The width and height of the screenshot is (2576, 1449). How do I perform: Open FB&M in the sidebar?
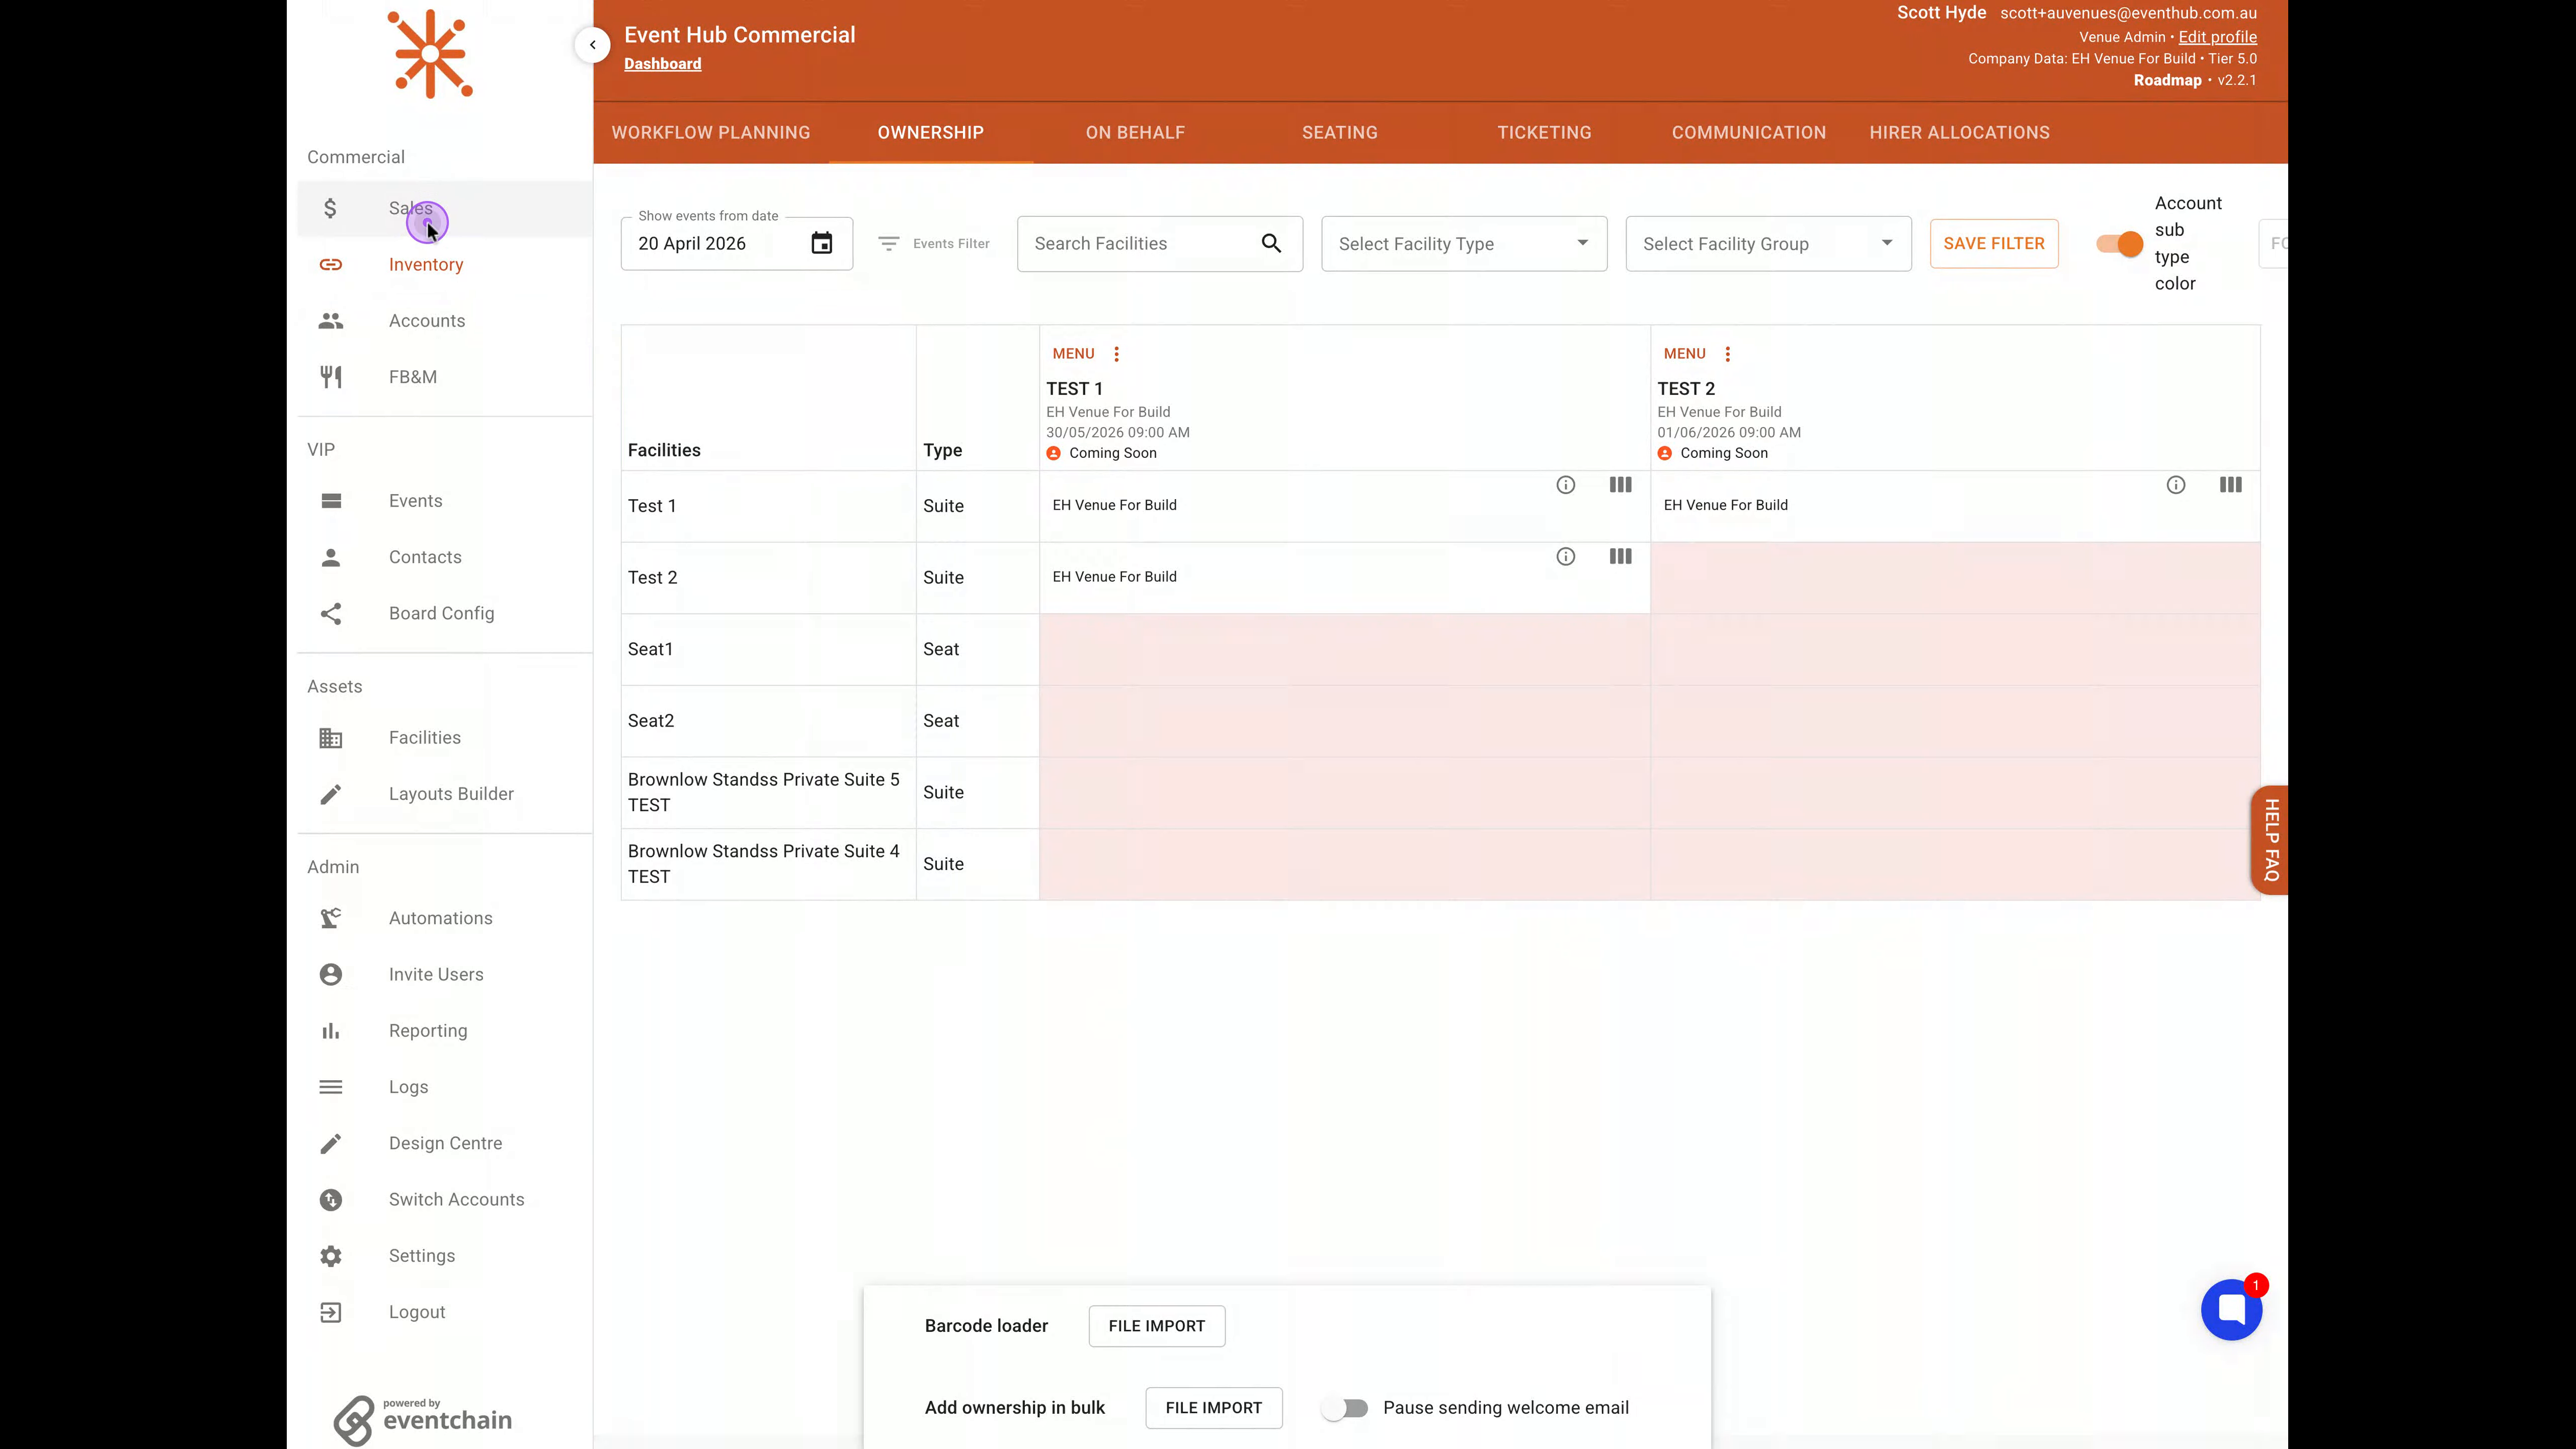444,377
